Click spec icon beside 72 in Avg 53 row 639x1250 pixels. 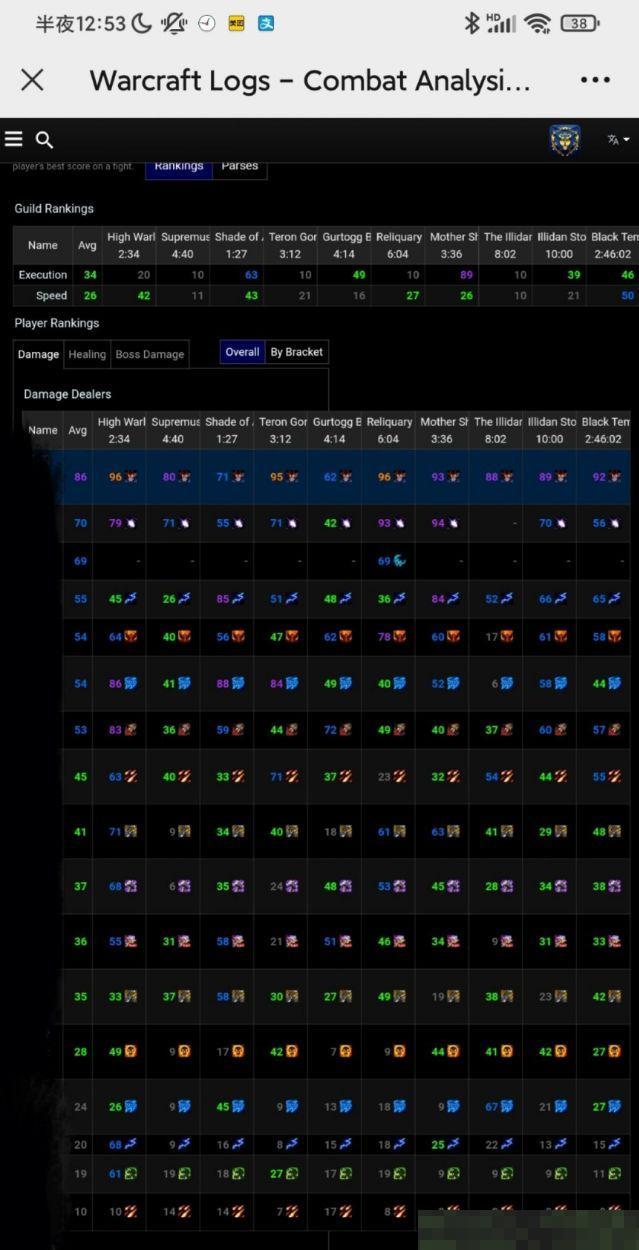345,730
